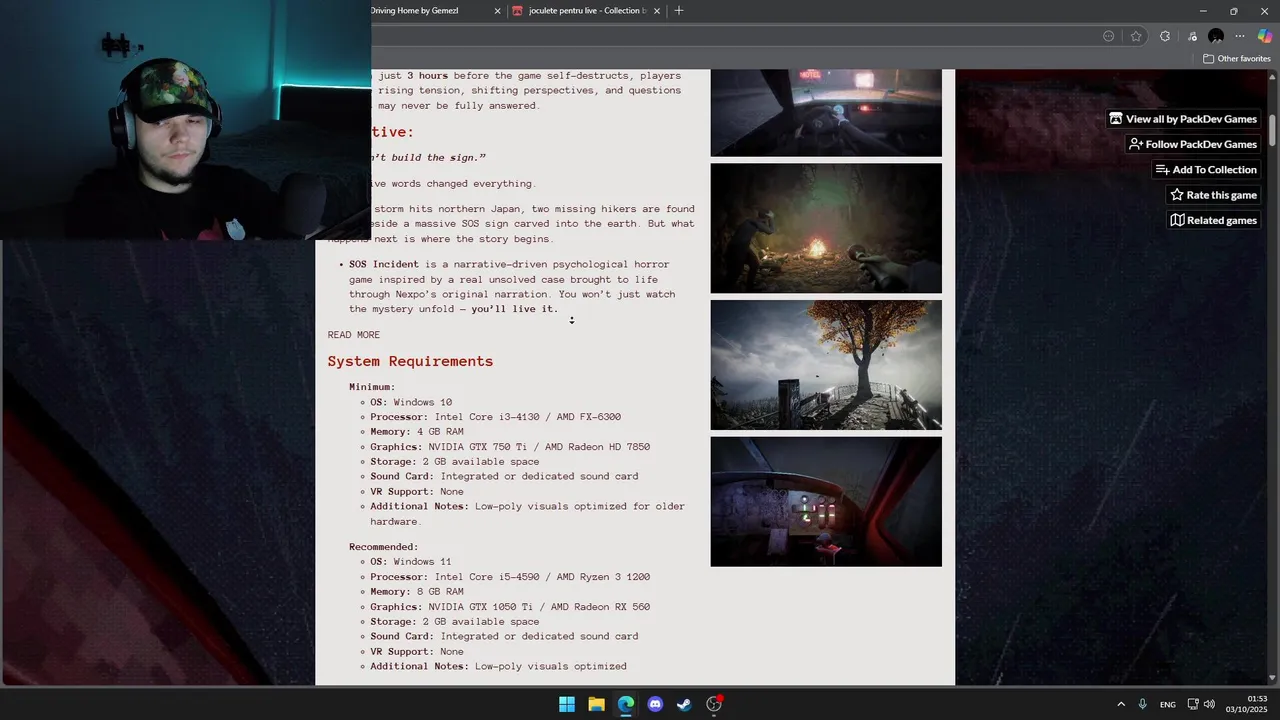1280x720 pixels.
Task: Click the 'Recommended:' label
Action: pyautogui.click(x=384, y=547)
